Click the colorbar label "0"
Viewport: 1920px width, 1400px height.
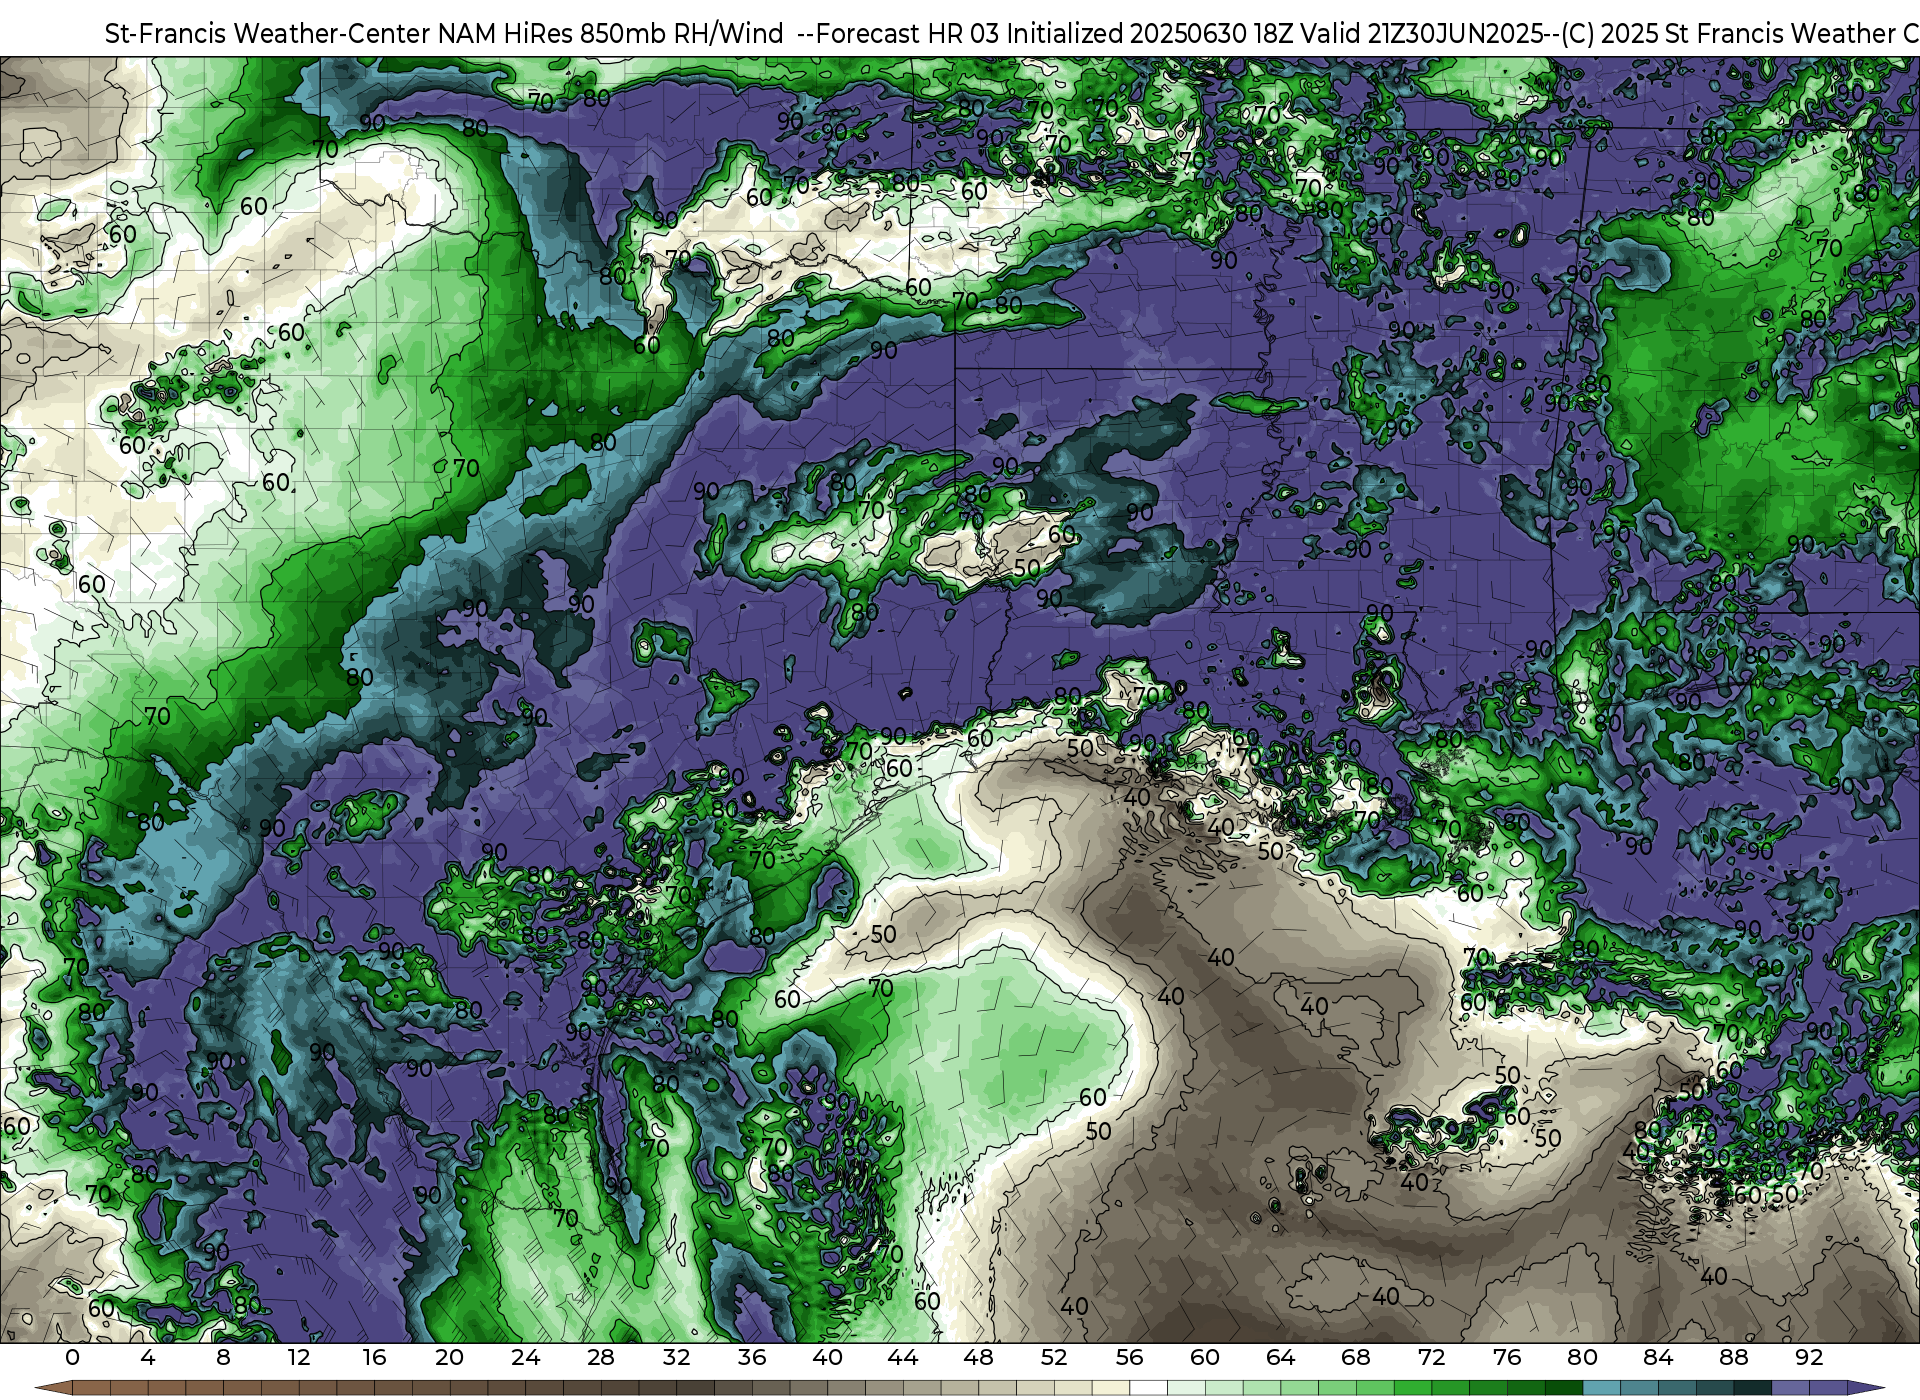pyautogui.click(x=72, y=1357)
